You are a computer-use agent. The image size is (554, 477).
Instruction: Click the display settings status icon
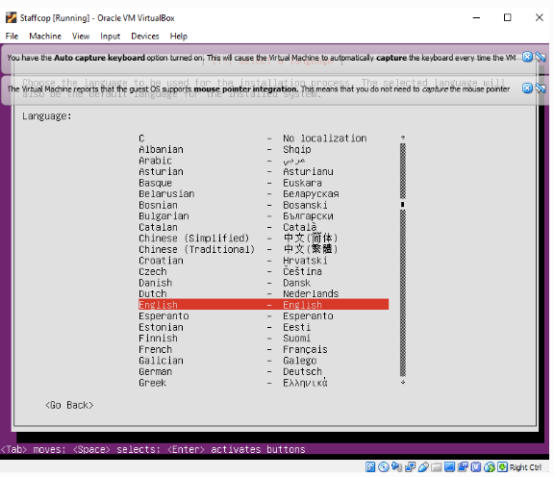(x=449, y=467)
